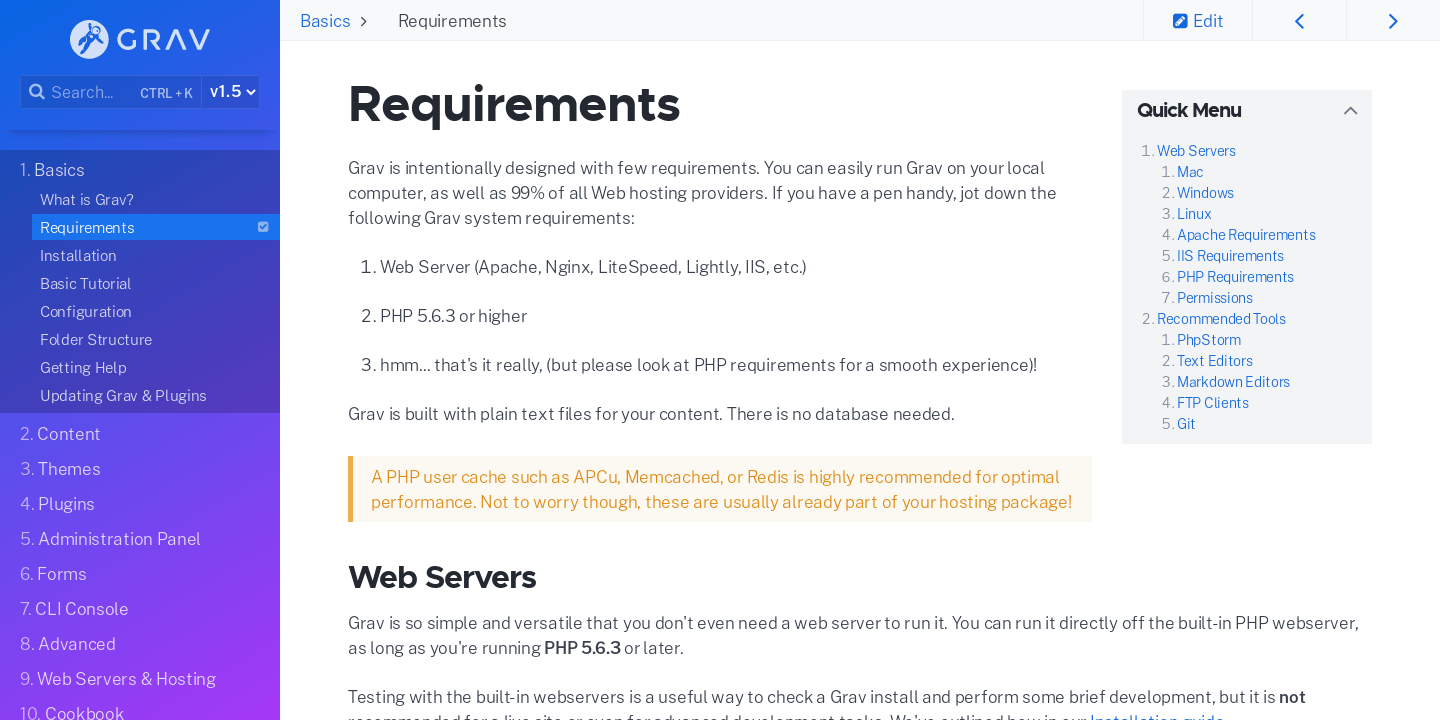Jump to Linux in Quick Menu

[x=1194, y=214]
